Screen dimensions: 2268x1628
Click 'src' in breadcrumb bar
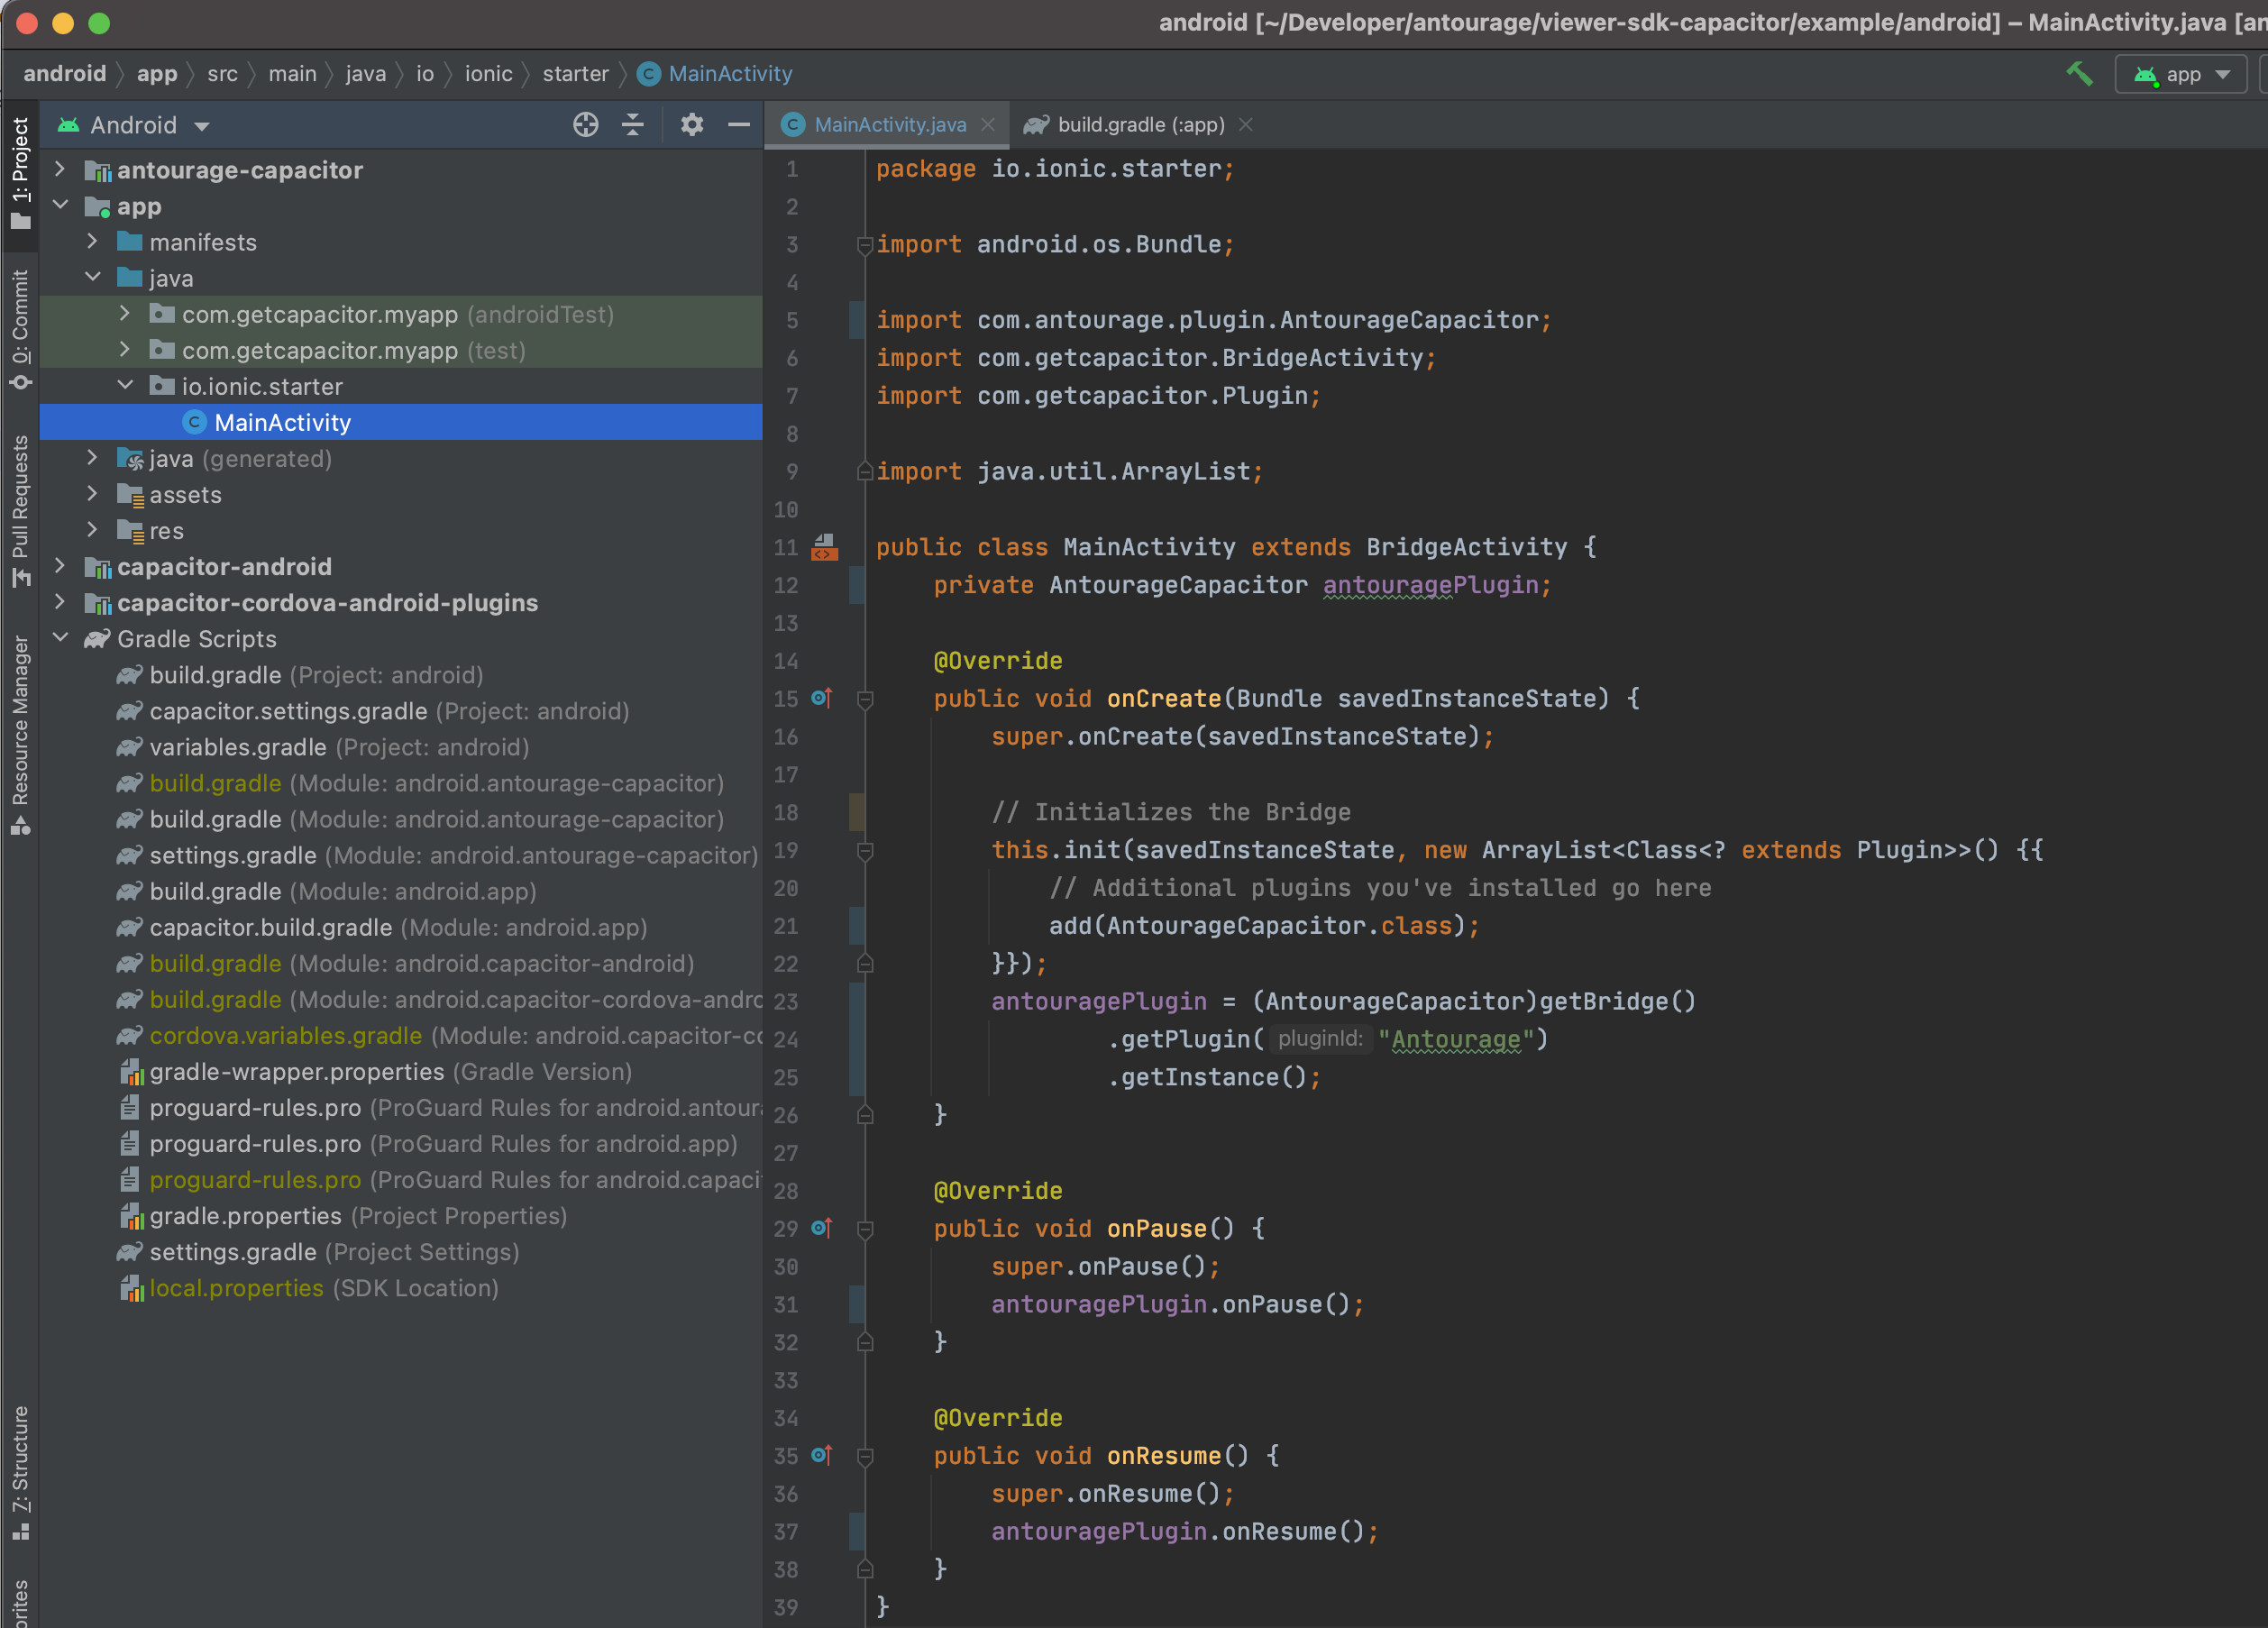click(222, 74)
